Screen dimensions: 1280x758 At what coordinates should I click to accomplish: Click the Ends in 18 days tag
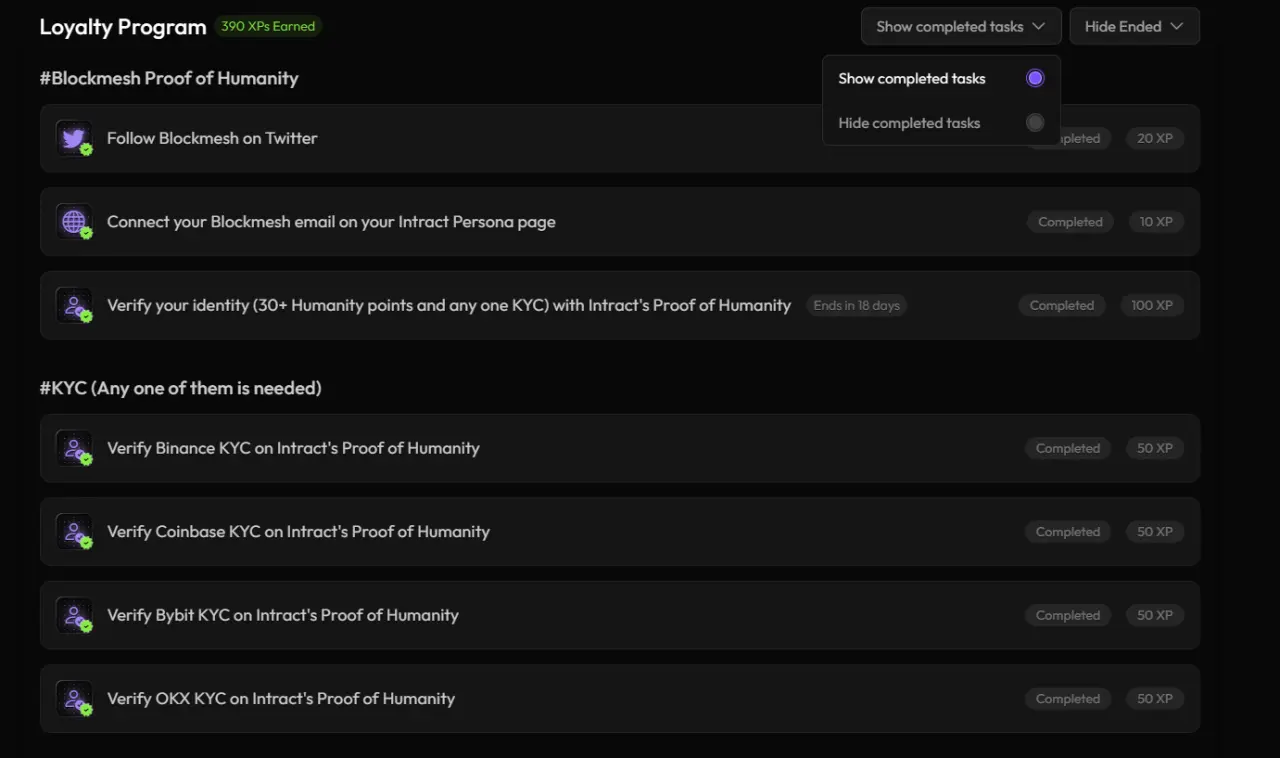click(x=857, y=305)
